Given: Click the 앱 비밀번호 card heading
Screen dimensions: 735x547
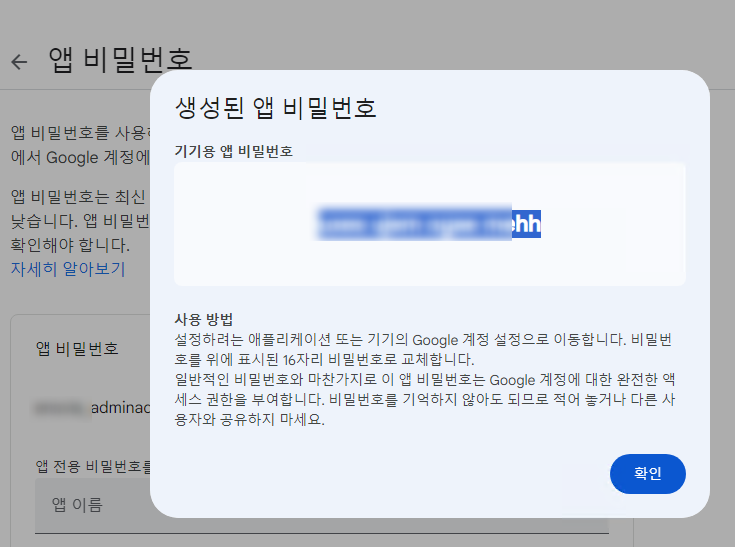Looking at the screenshot, I should 77,348.
